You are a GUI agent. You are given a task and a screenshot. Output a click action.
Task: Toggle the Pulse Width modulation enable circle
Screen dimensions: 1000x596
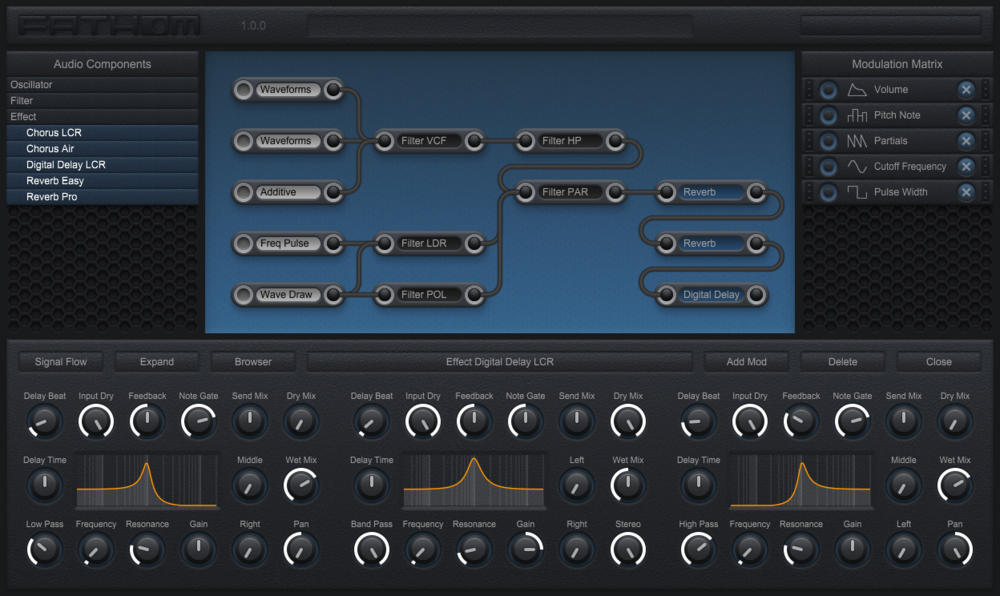pyautogui.click(x=828, y=192)
